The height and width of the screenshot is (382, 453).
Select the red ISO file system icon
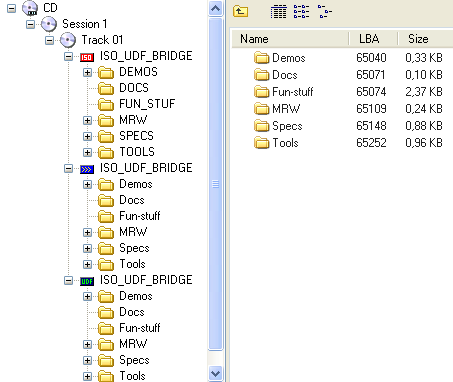[87, 57]
